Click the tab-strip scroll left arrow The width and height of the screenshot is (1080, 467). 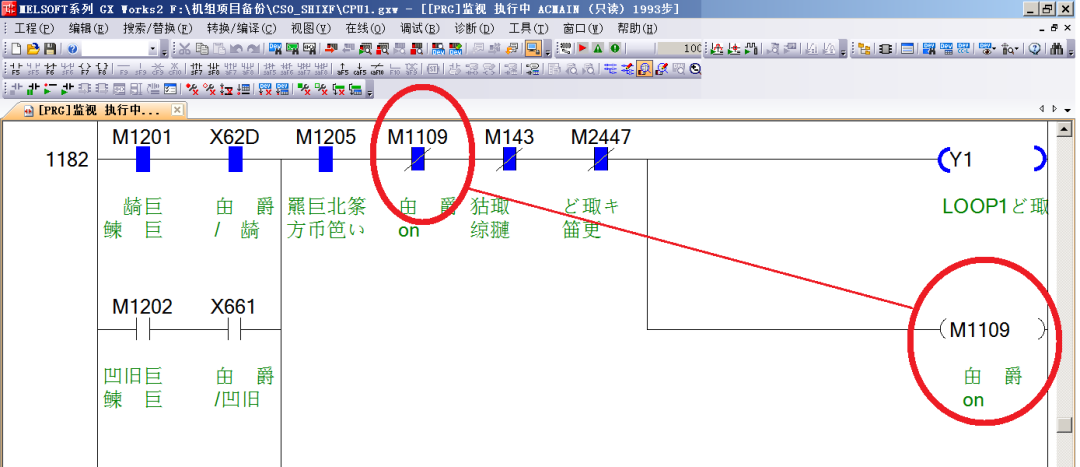tap(1042, 110)
